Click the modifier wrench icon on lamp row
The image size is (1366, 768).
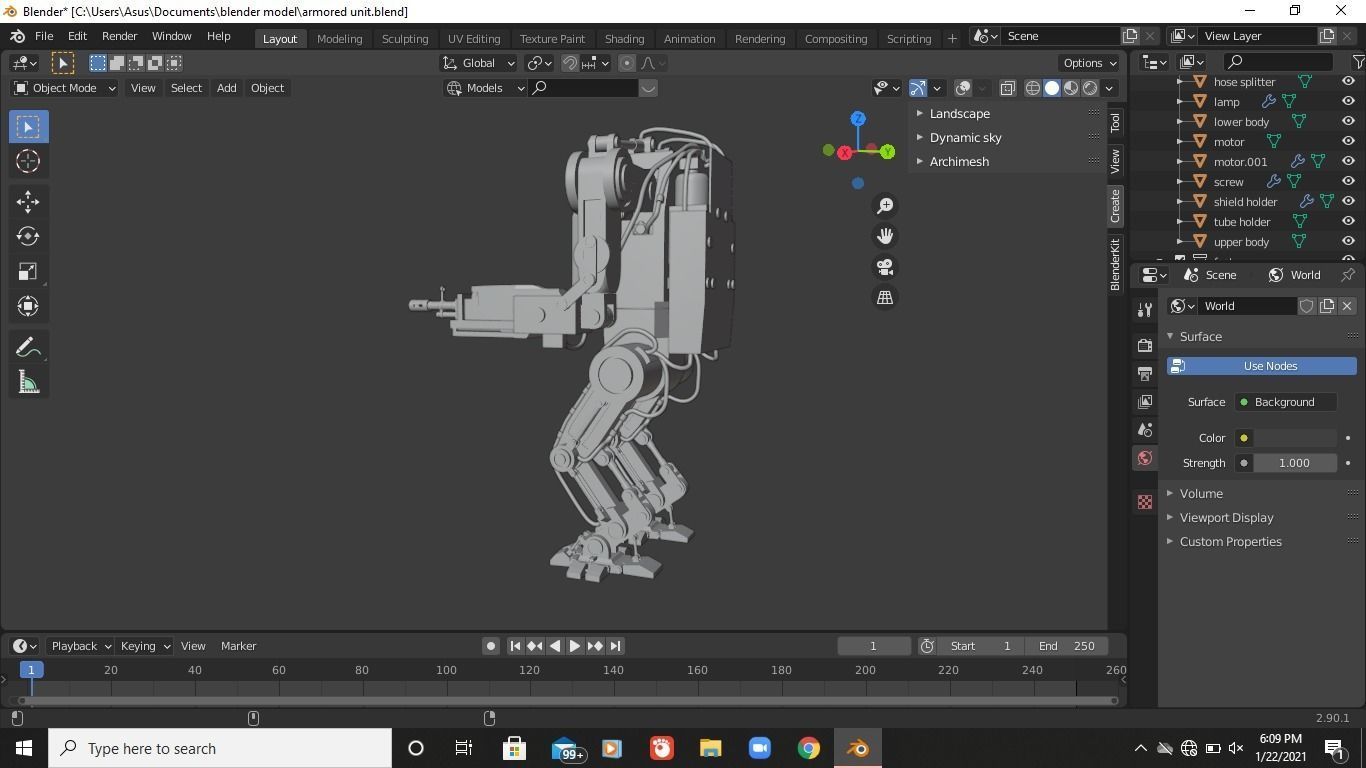pos(1269,102)
